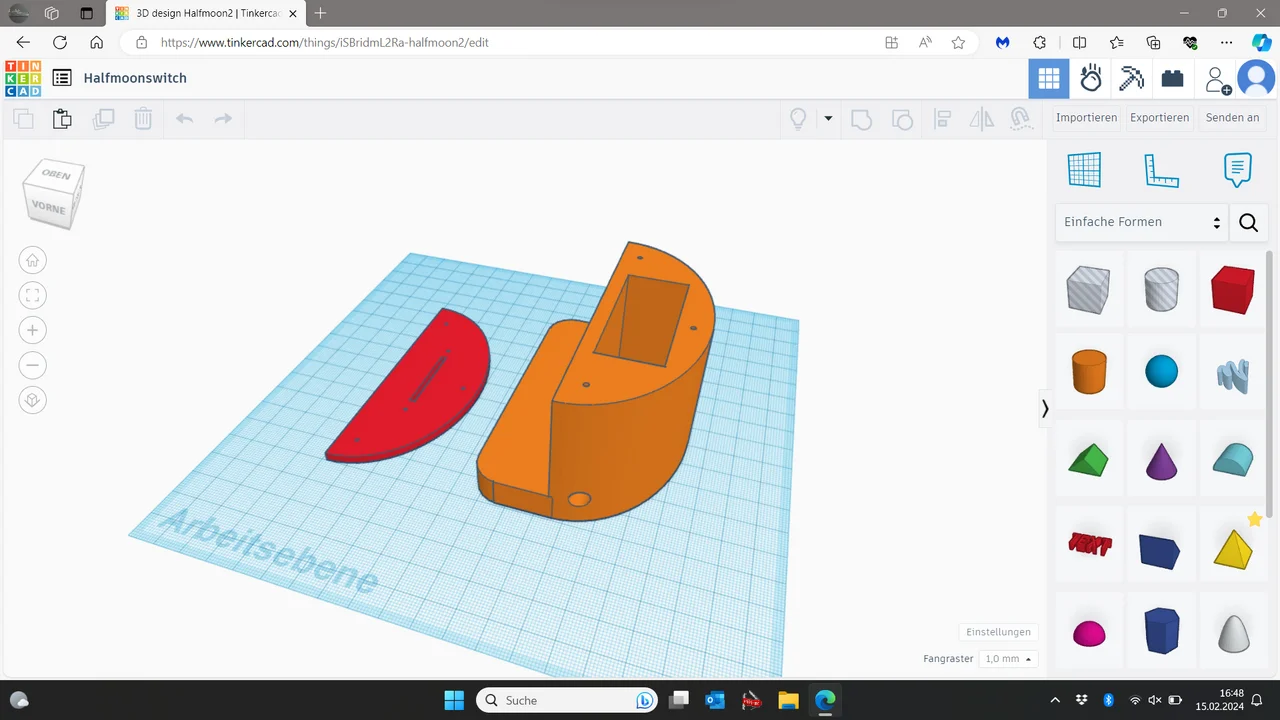The image size is (1280, 720).
Task: Click the Home view icon
Action: pyautogui.click(x=33, y=260)
